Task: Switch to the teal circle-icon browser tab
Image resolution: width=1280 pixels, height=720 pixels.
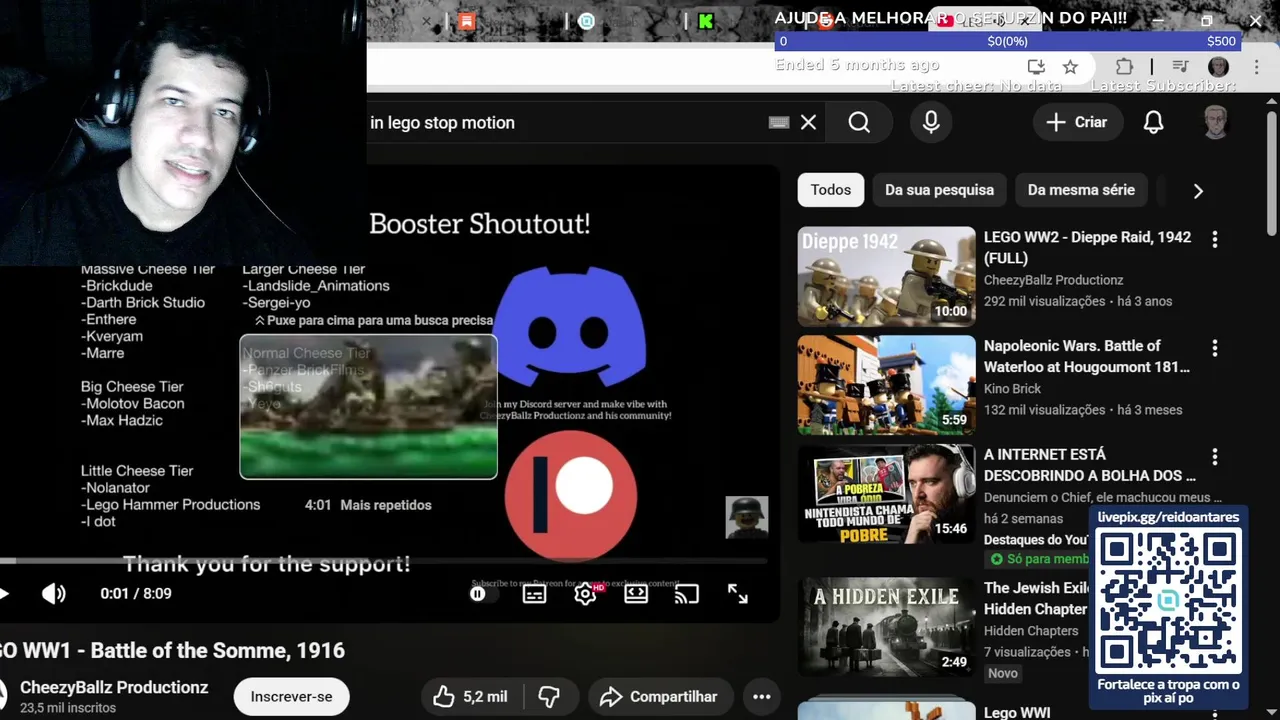Action: 587,21
